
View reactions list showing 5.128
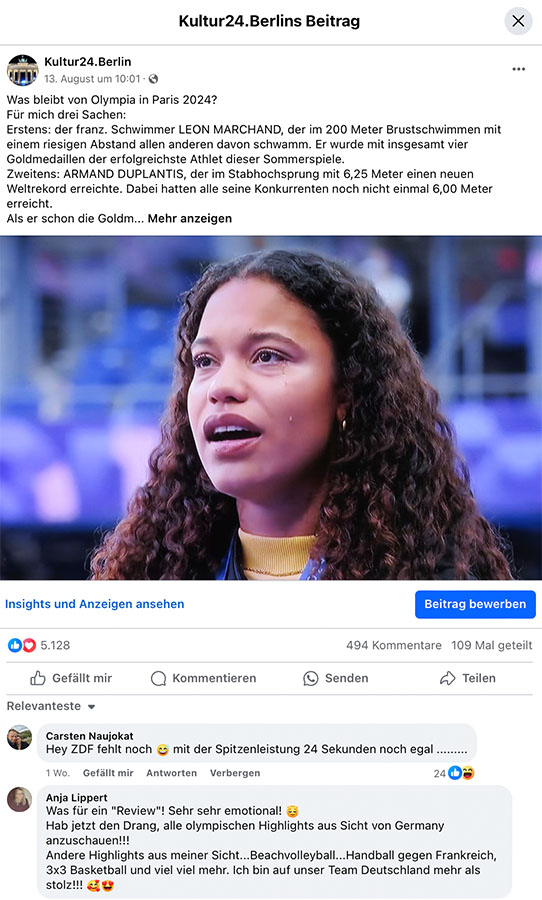39,645
